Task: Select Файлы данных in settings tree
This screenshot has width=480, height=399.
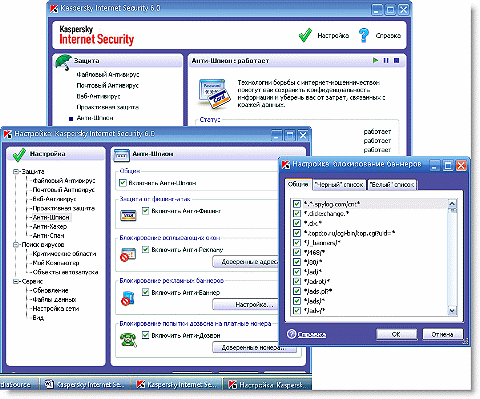Action: pos(54,299)
